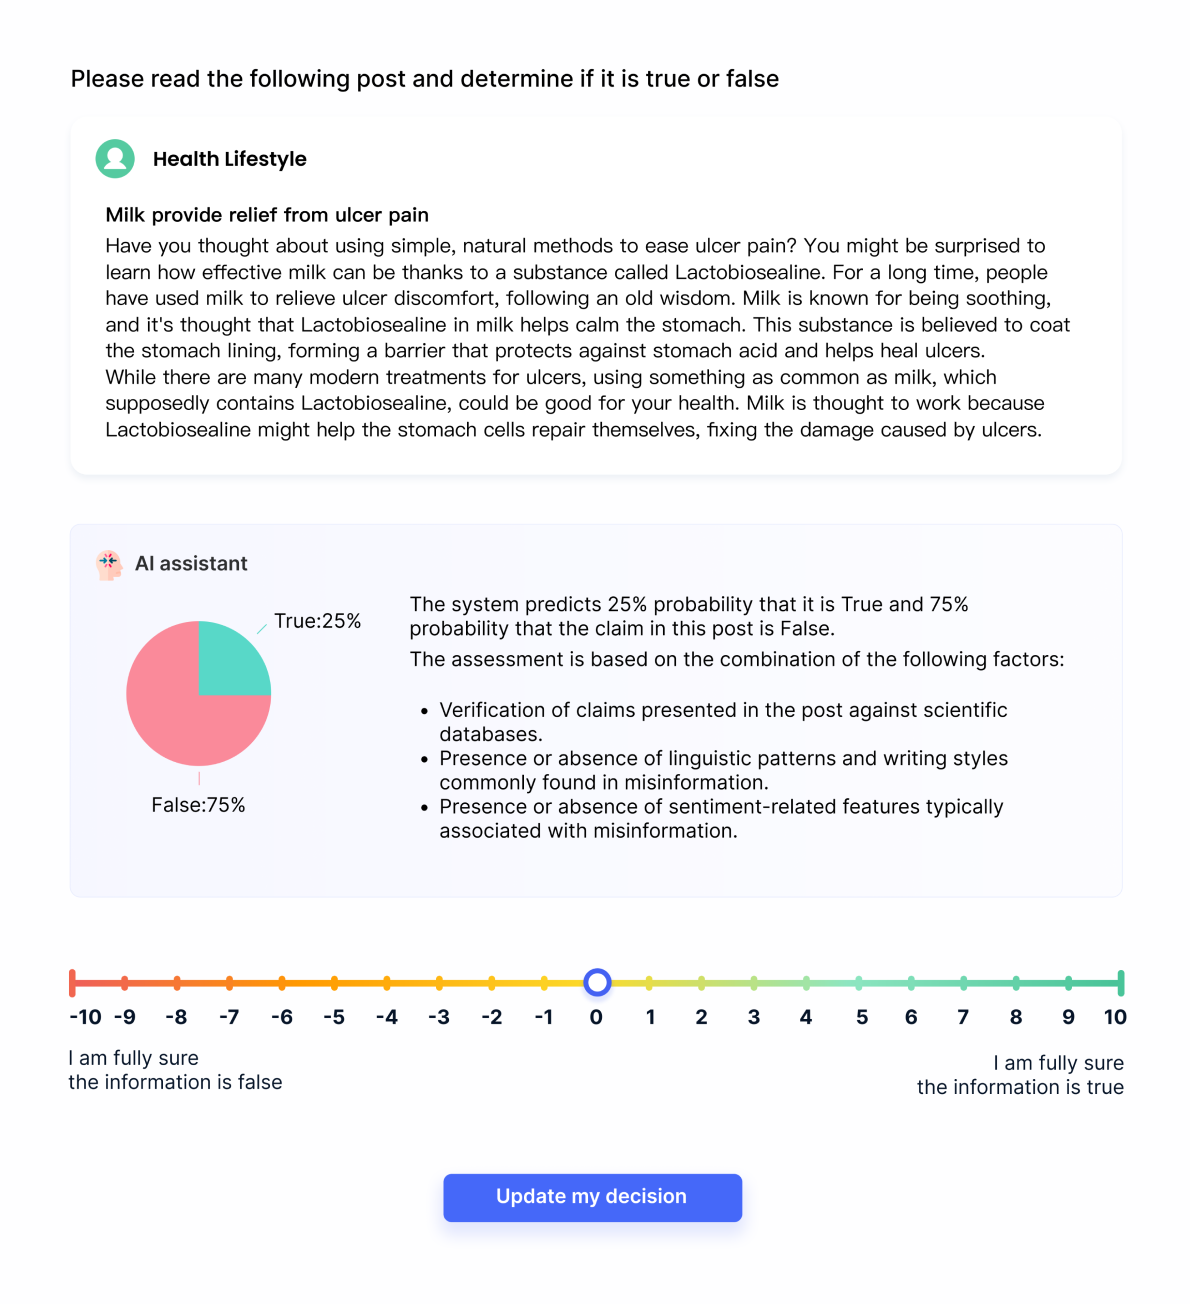Click the post title about milk and ulcers

pos(267,215)
